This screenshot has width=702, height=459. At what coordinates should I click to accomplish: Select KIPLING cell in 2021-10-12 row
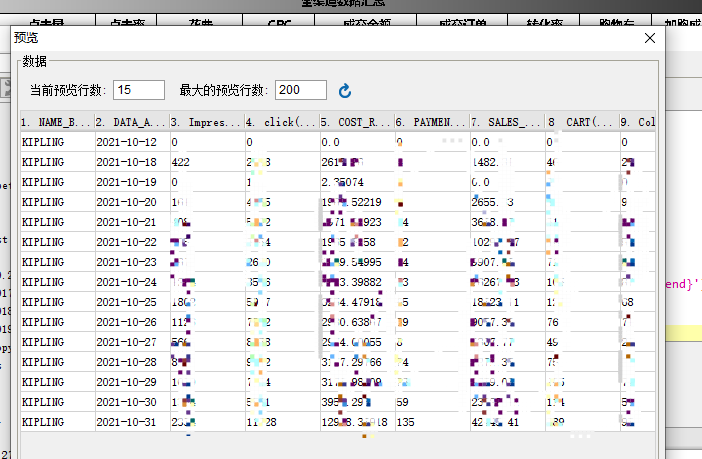coord(58,142)
